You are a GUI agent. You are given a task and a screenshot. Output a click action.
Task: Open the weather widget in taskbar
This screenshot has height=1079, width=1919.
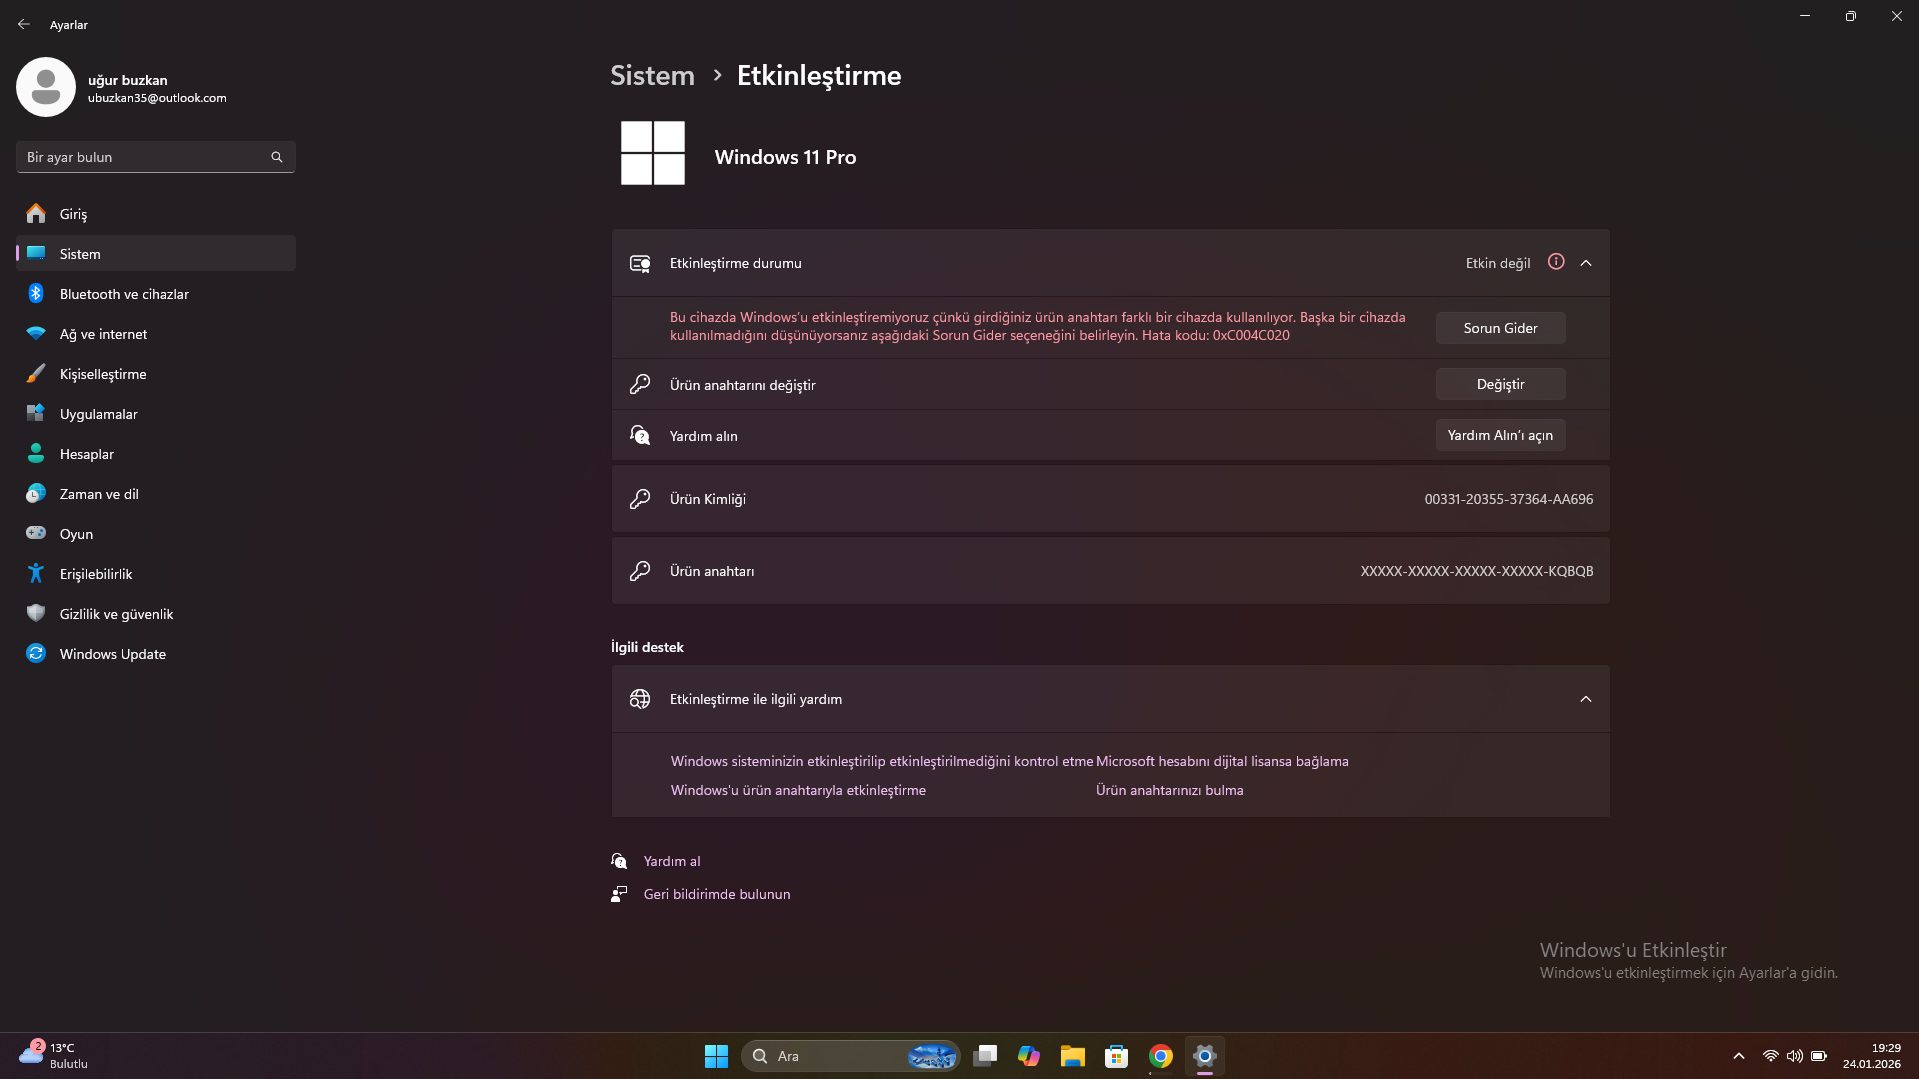click(x=53, y=1056)
